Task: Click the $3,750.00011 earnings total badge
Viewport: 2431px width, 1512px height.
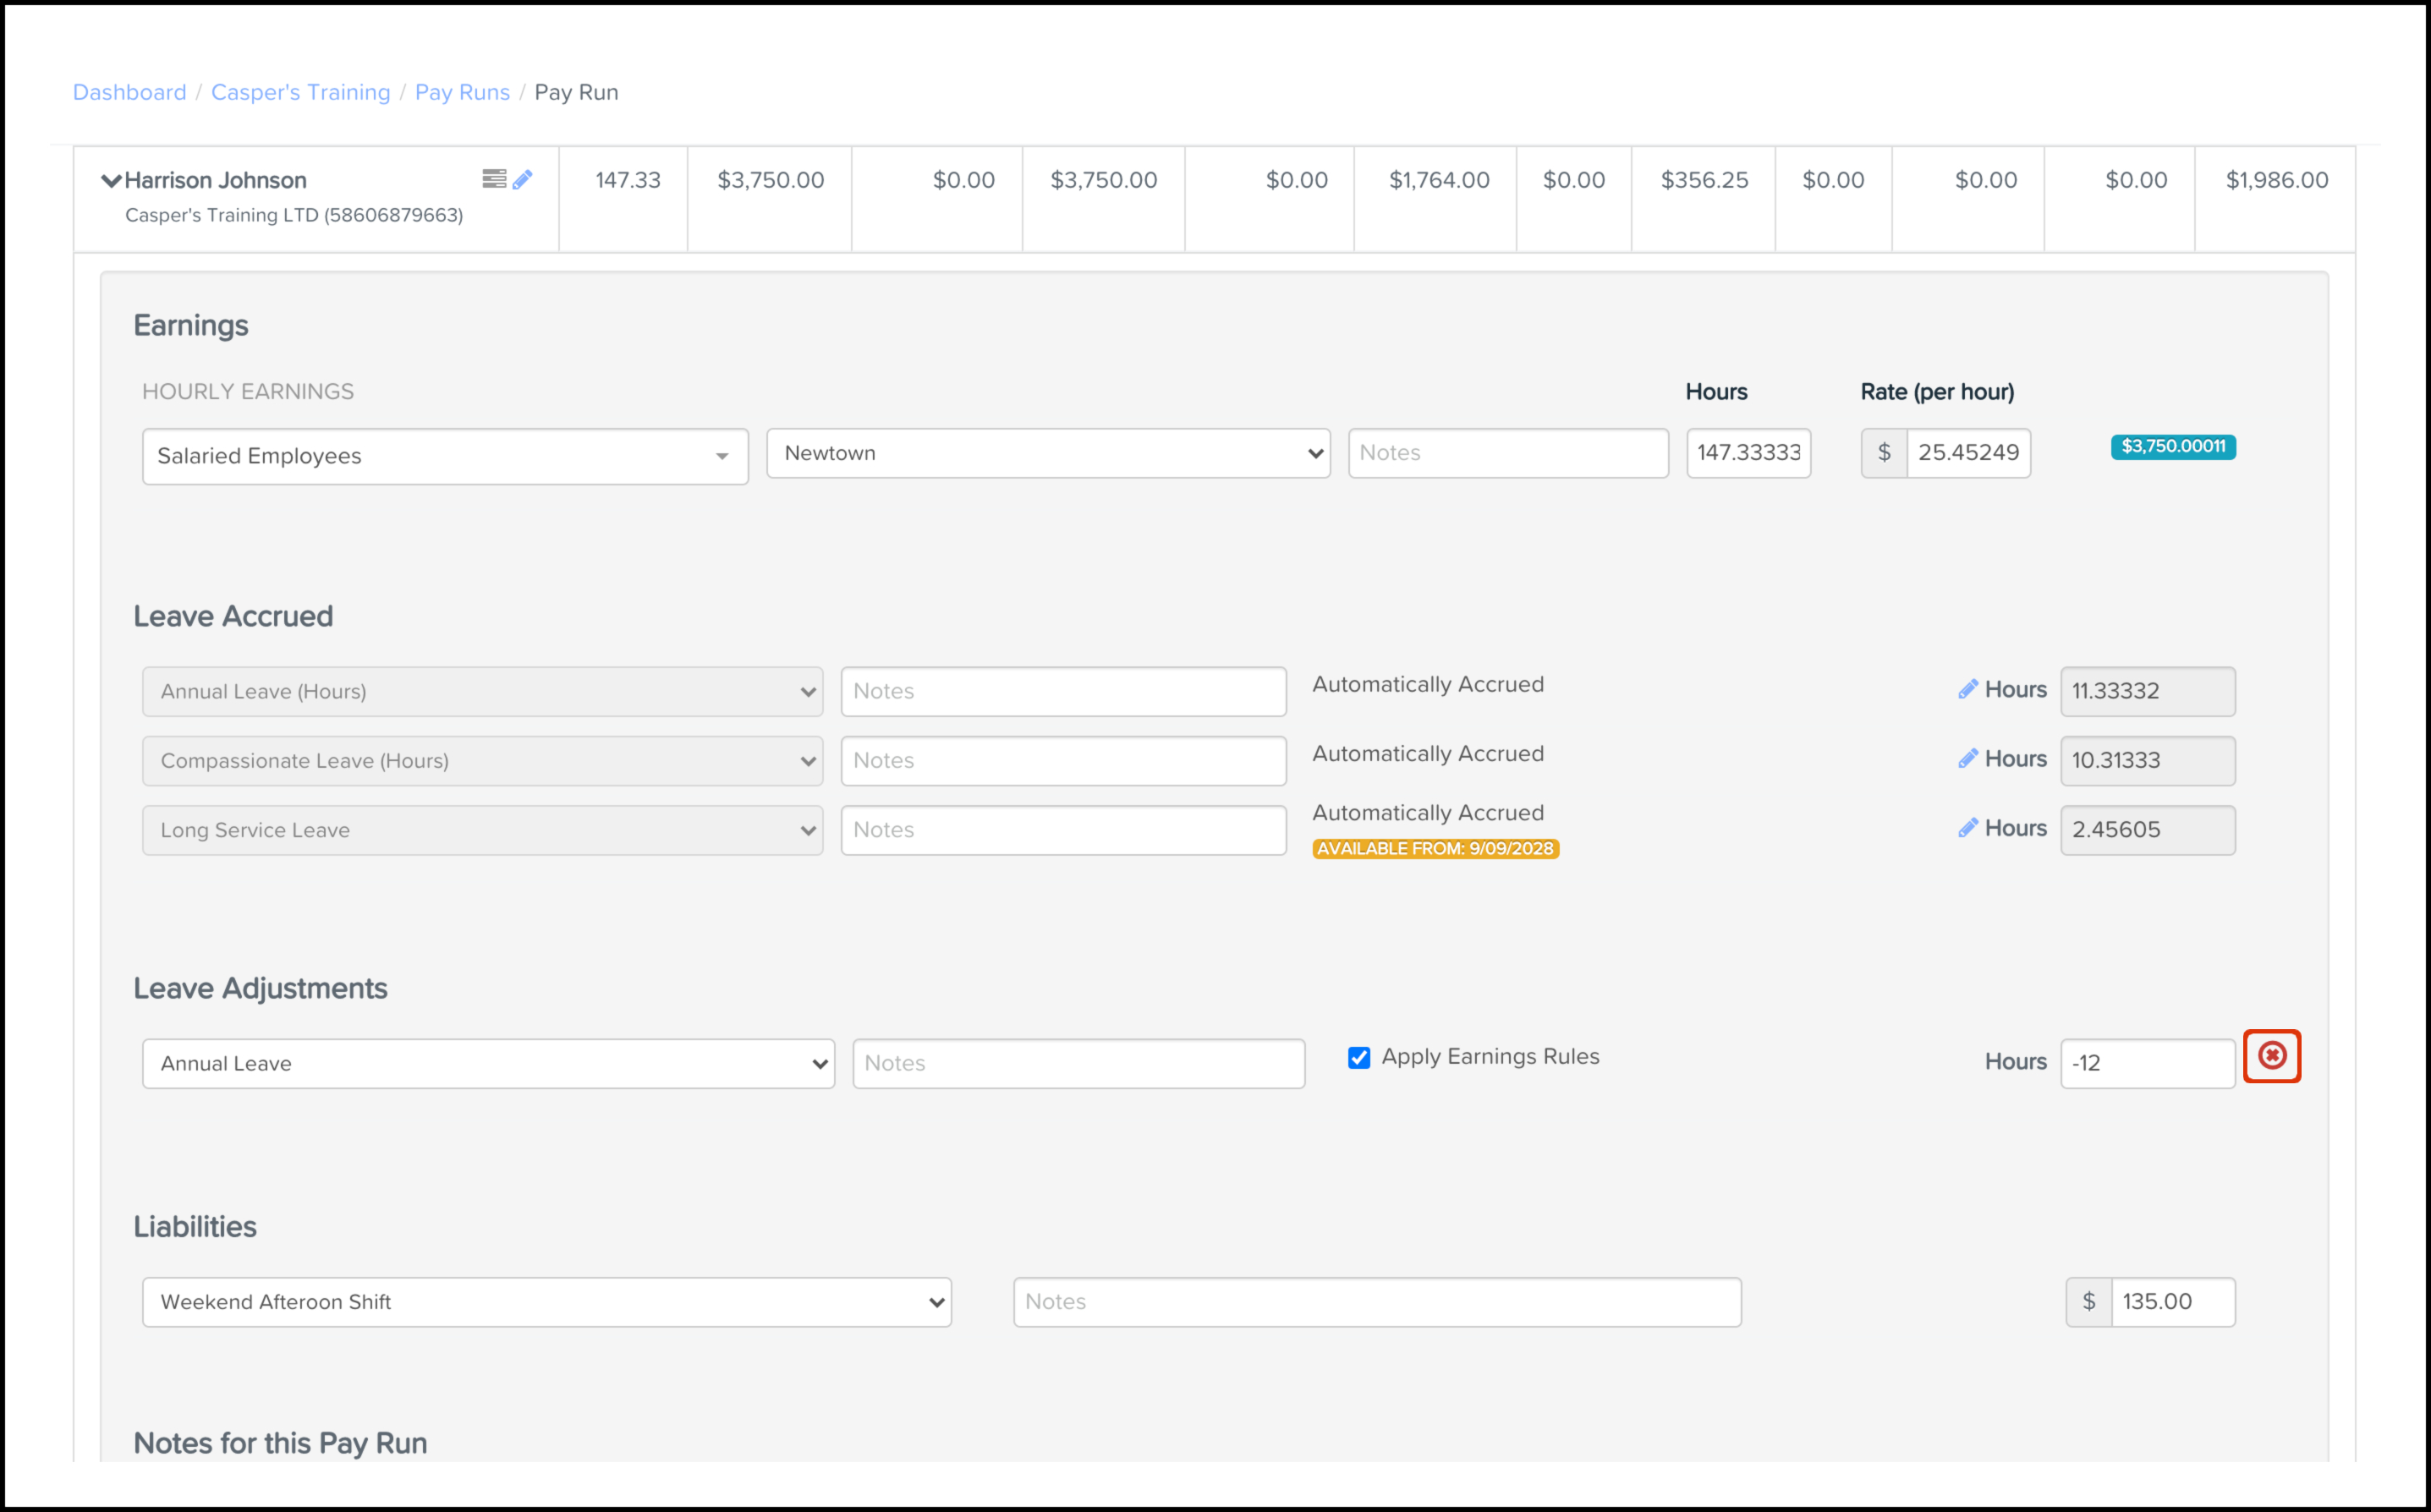Action: pyautogui.click(x=2172, y=447)
